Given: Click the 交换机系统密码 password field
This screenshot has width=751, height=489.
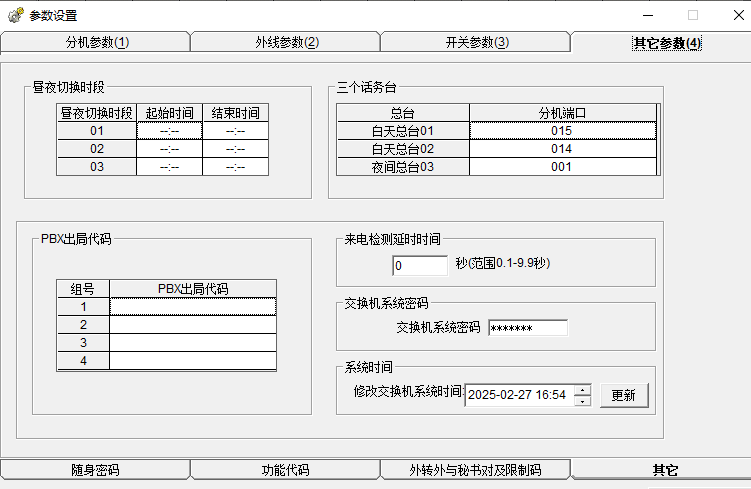Looking at the screenshot, I should click(527, 328).
